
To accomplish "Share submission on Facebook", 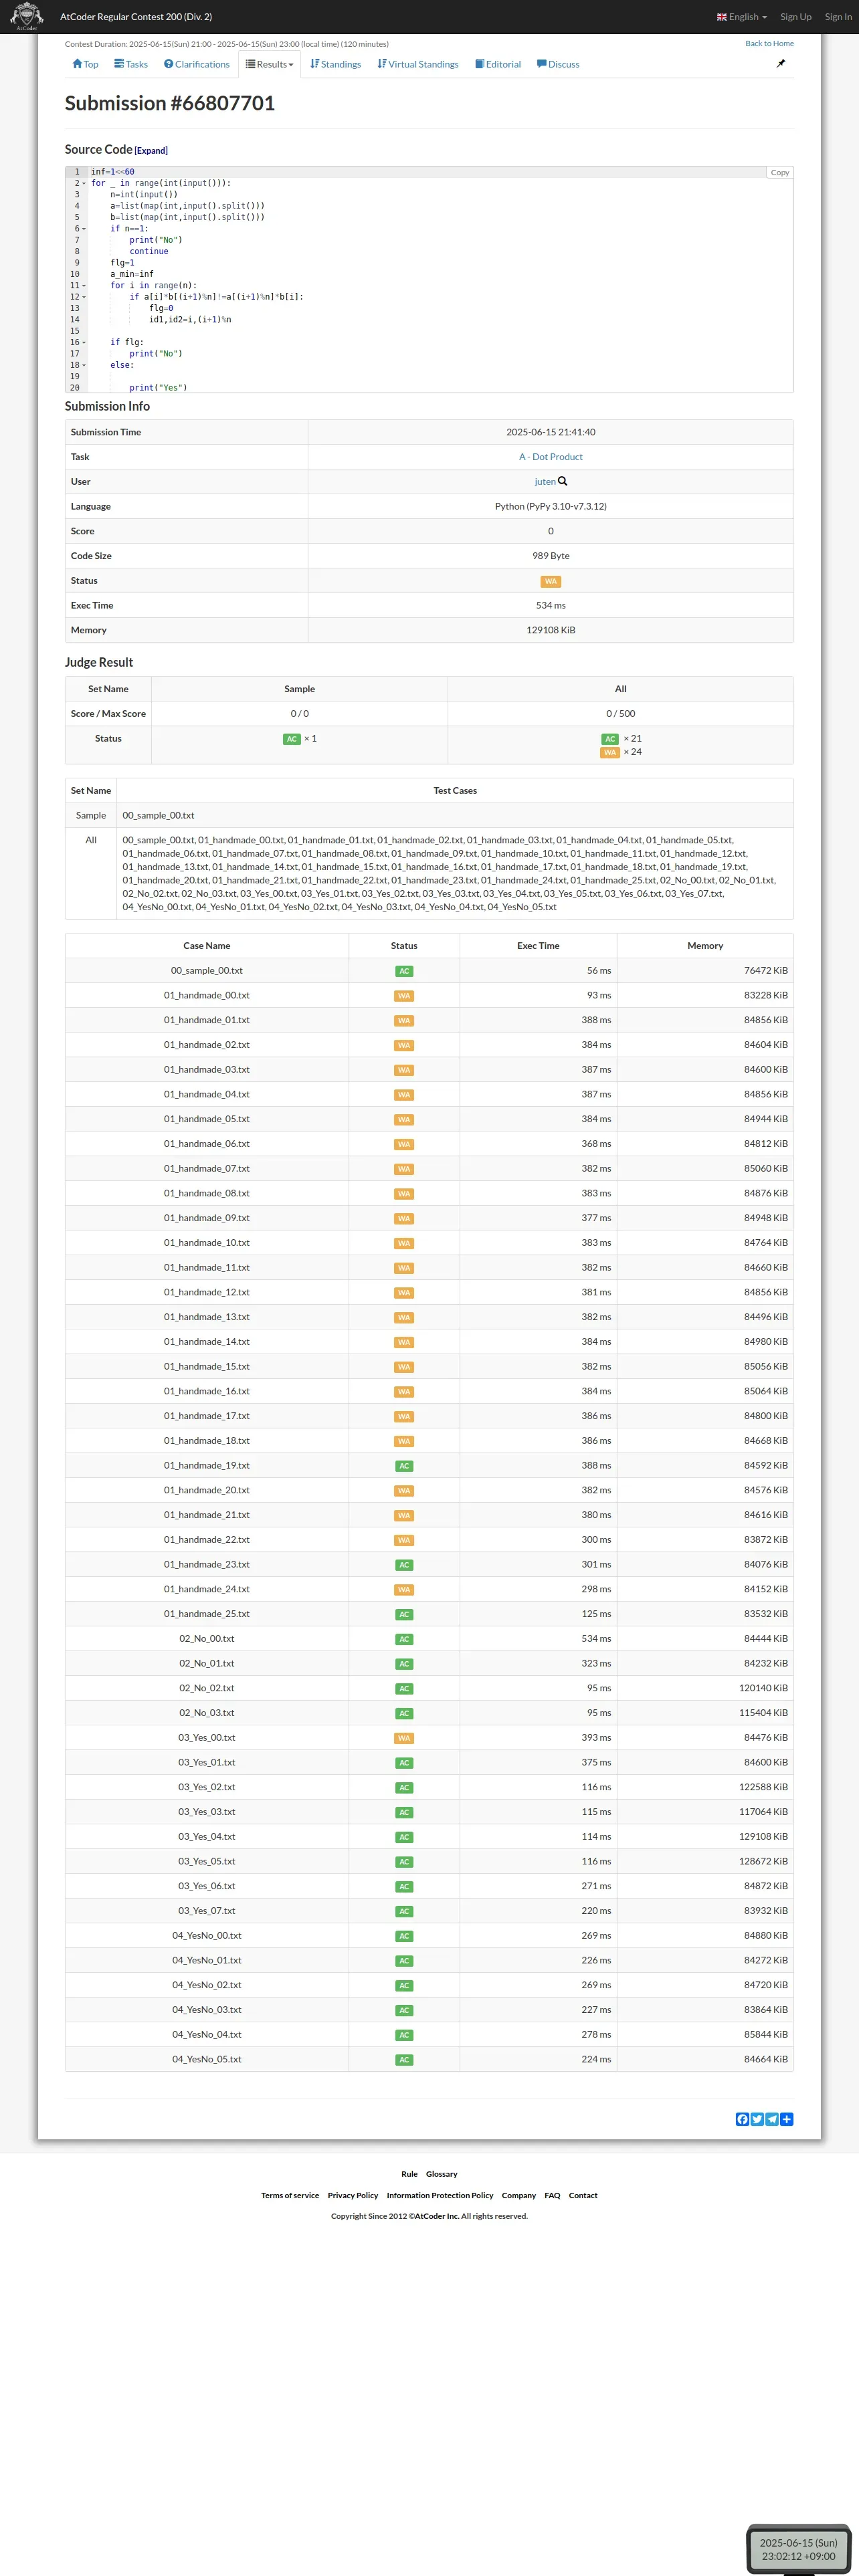I will [x=742, y=2119].
